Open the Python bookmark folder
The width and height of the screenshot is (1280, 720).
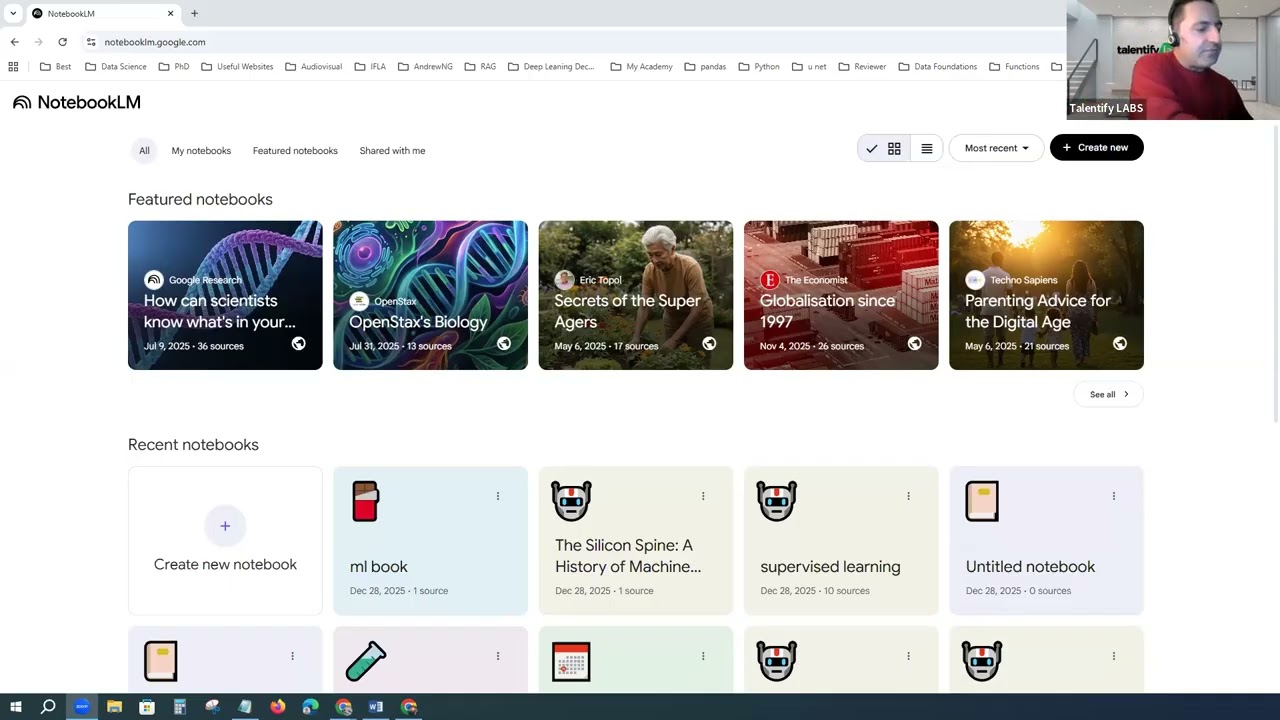[759, 67]
